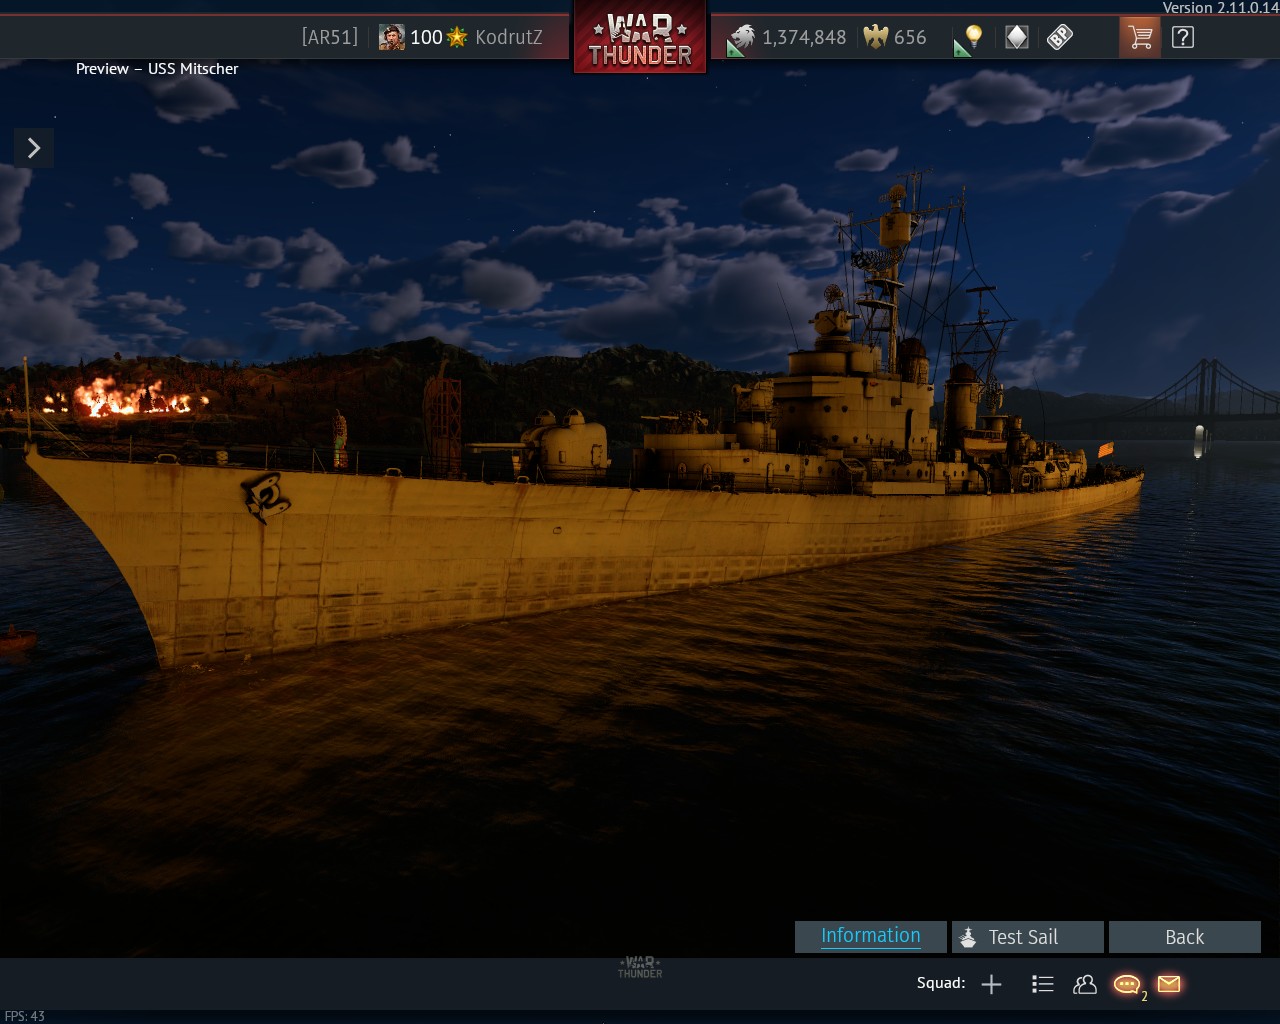This screenshot has width=1280, height=1024.
Task: Click the Golden Eagles eagle icon
Action: (876, 38)
